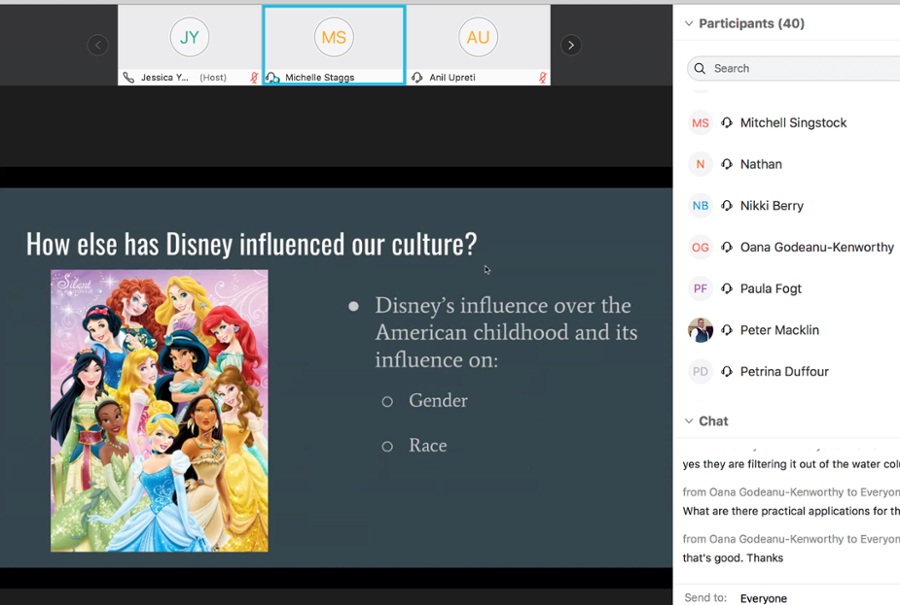Select participant name Oana Godeanu-Kenworthy in the list

pyautogui.click(x=817, y=247)
